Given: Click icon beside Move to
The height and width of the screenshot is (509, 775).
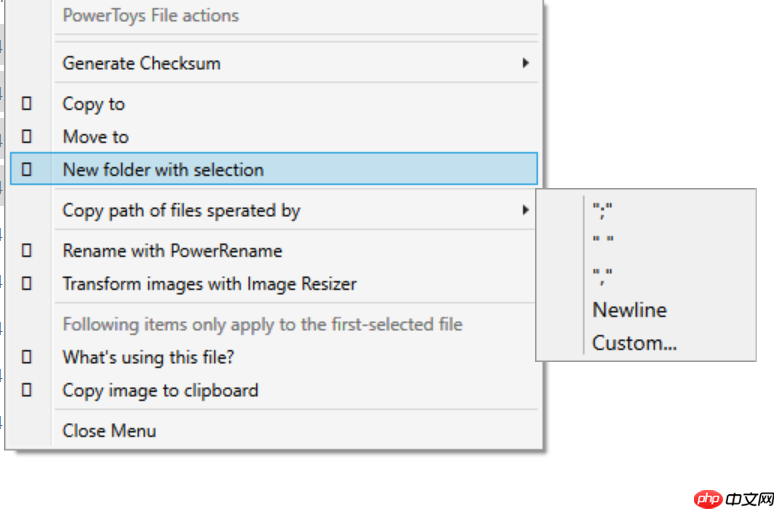Looking at the screenshot, I should pyautogui.click(x=27, y=137).
